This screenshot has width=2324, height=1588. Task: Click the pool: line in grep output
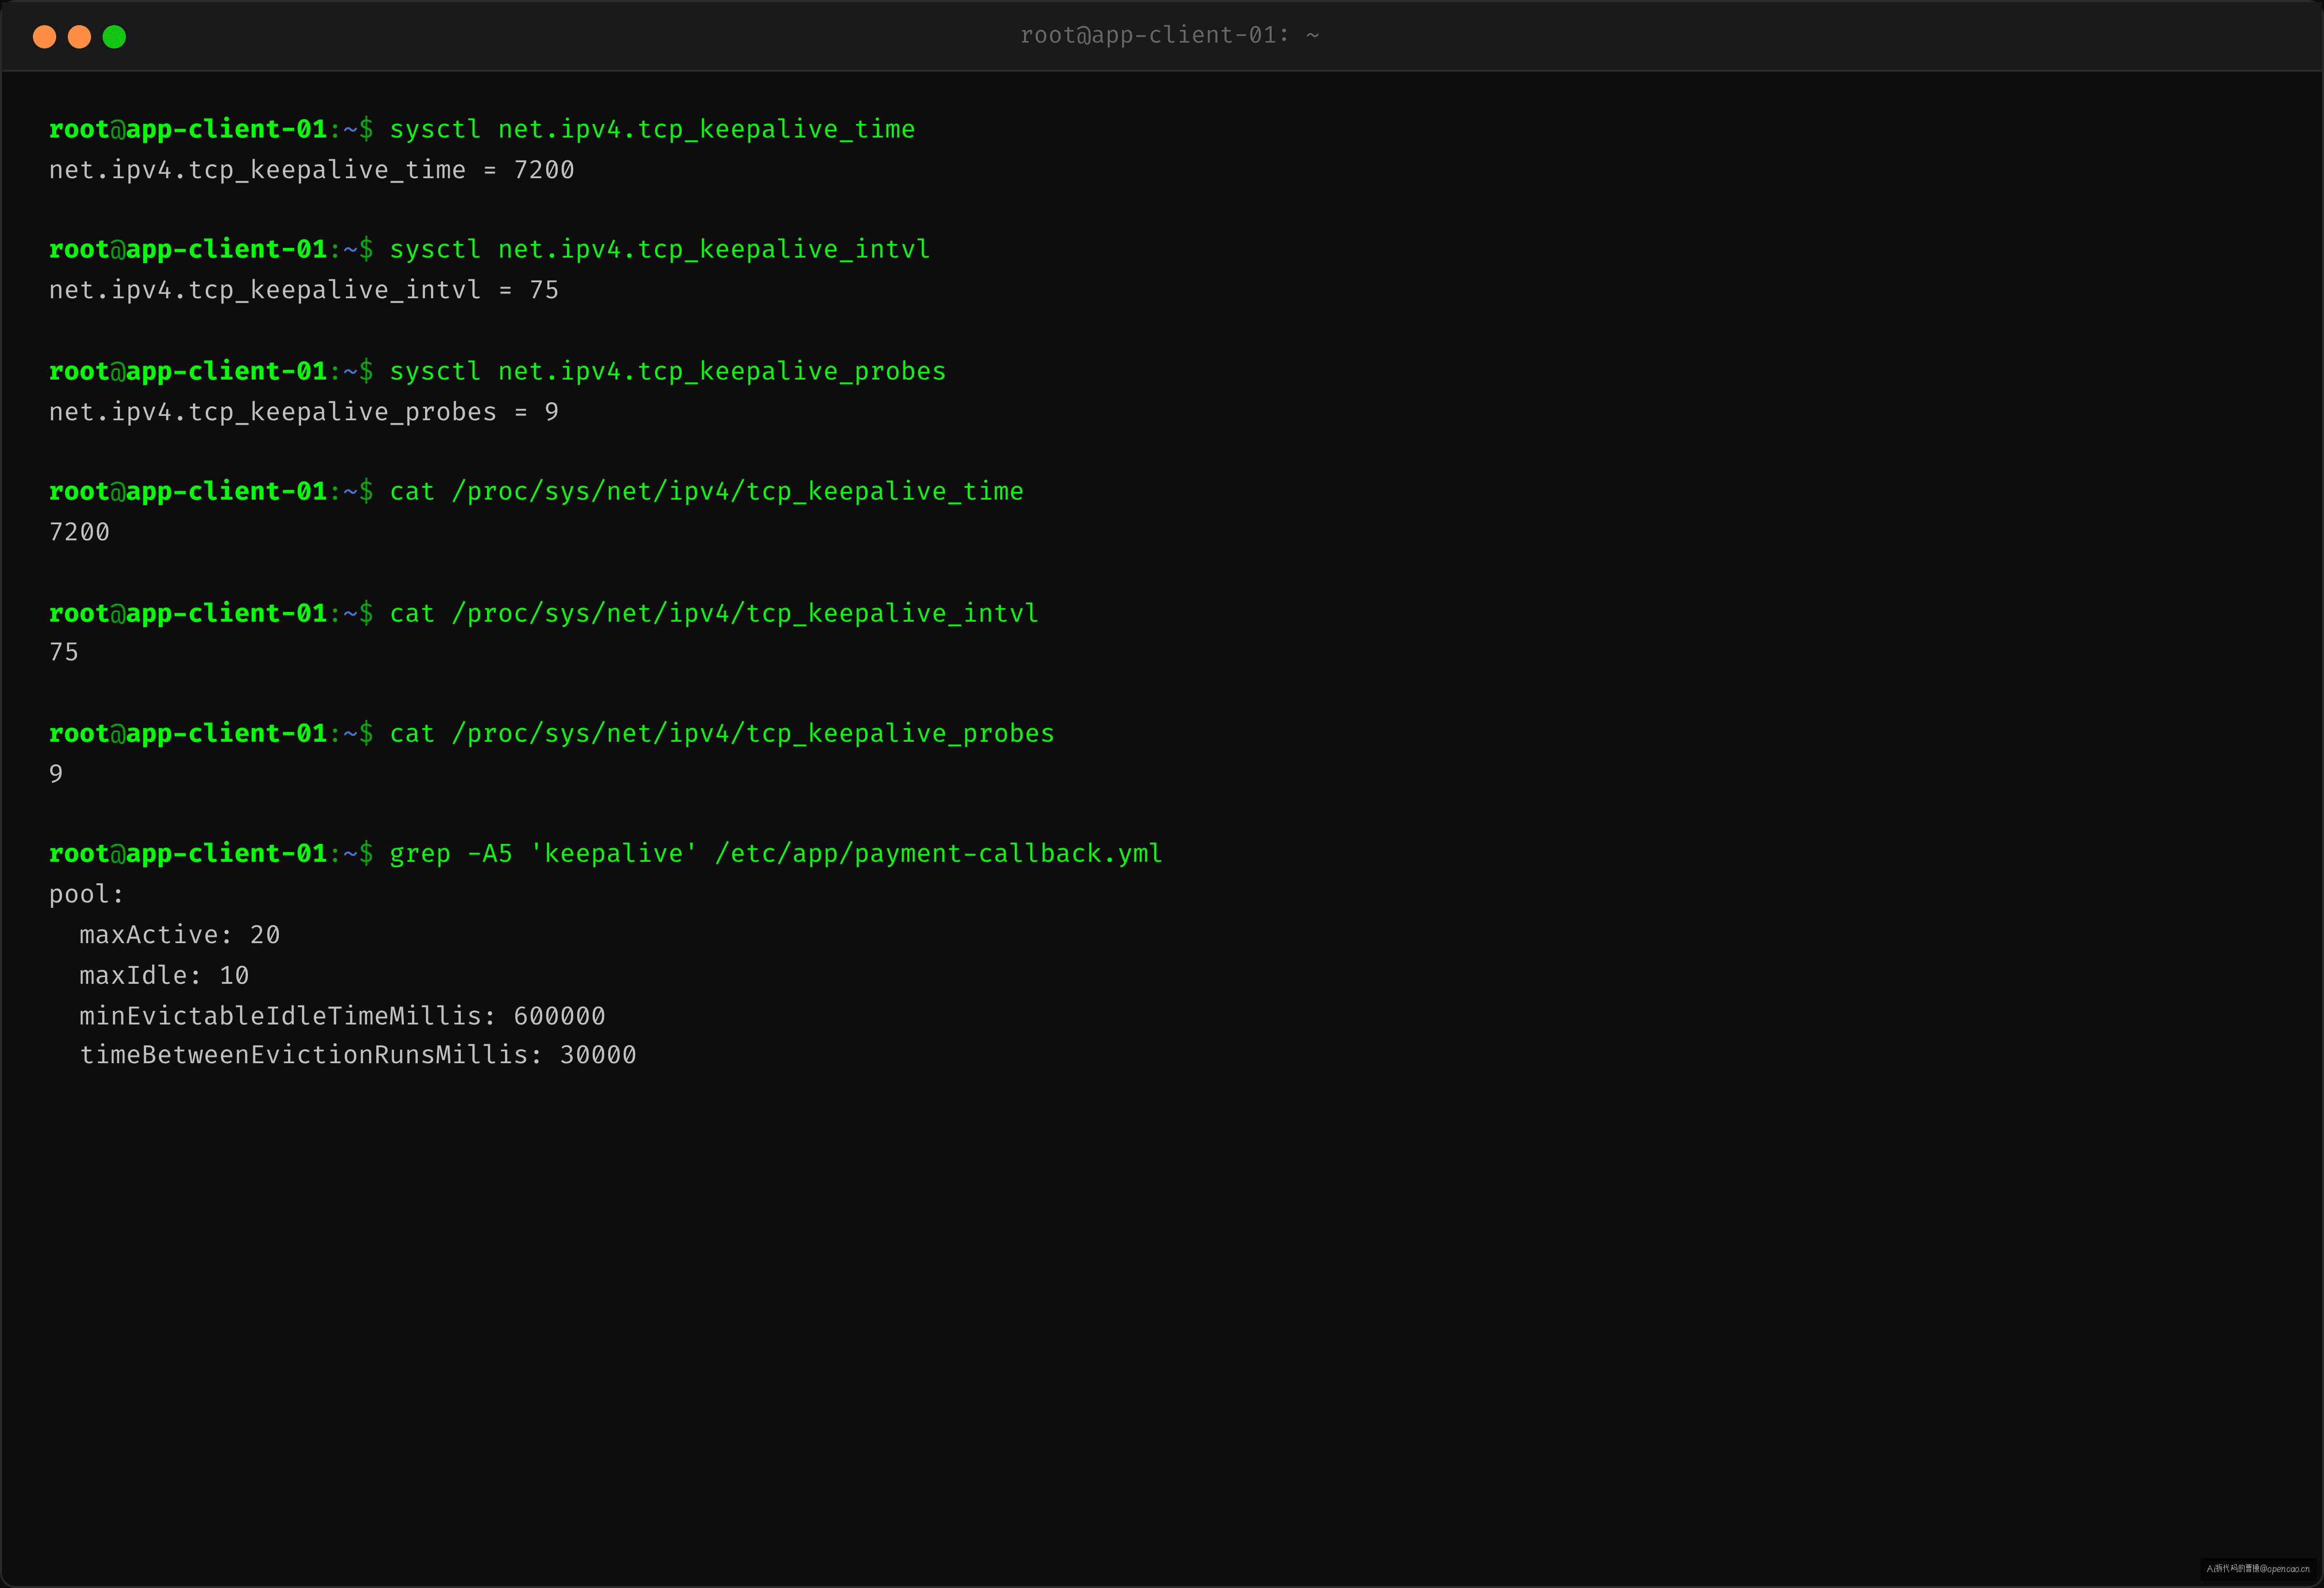tap(86, 894)
